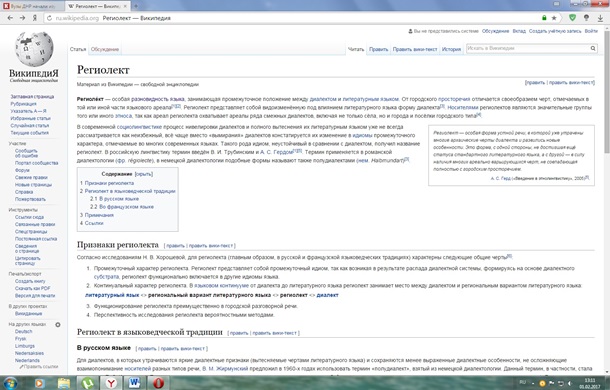Open Текущие события in the sidebar
Screen dimensions: 610x390
pos(30,133)
